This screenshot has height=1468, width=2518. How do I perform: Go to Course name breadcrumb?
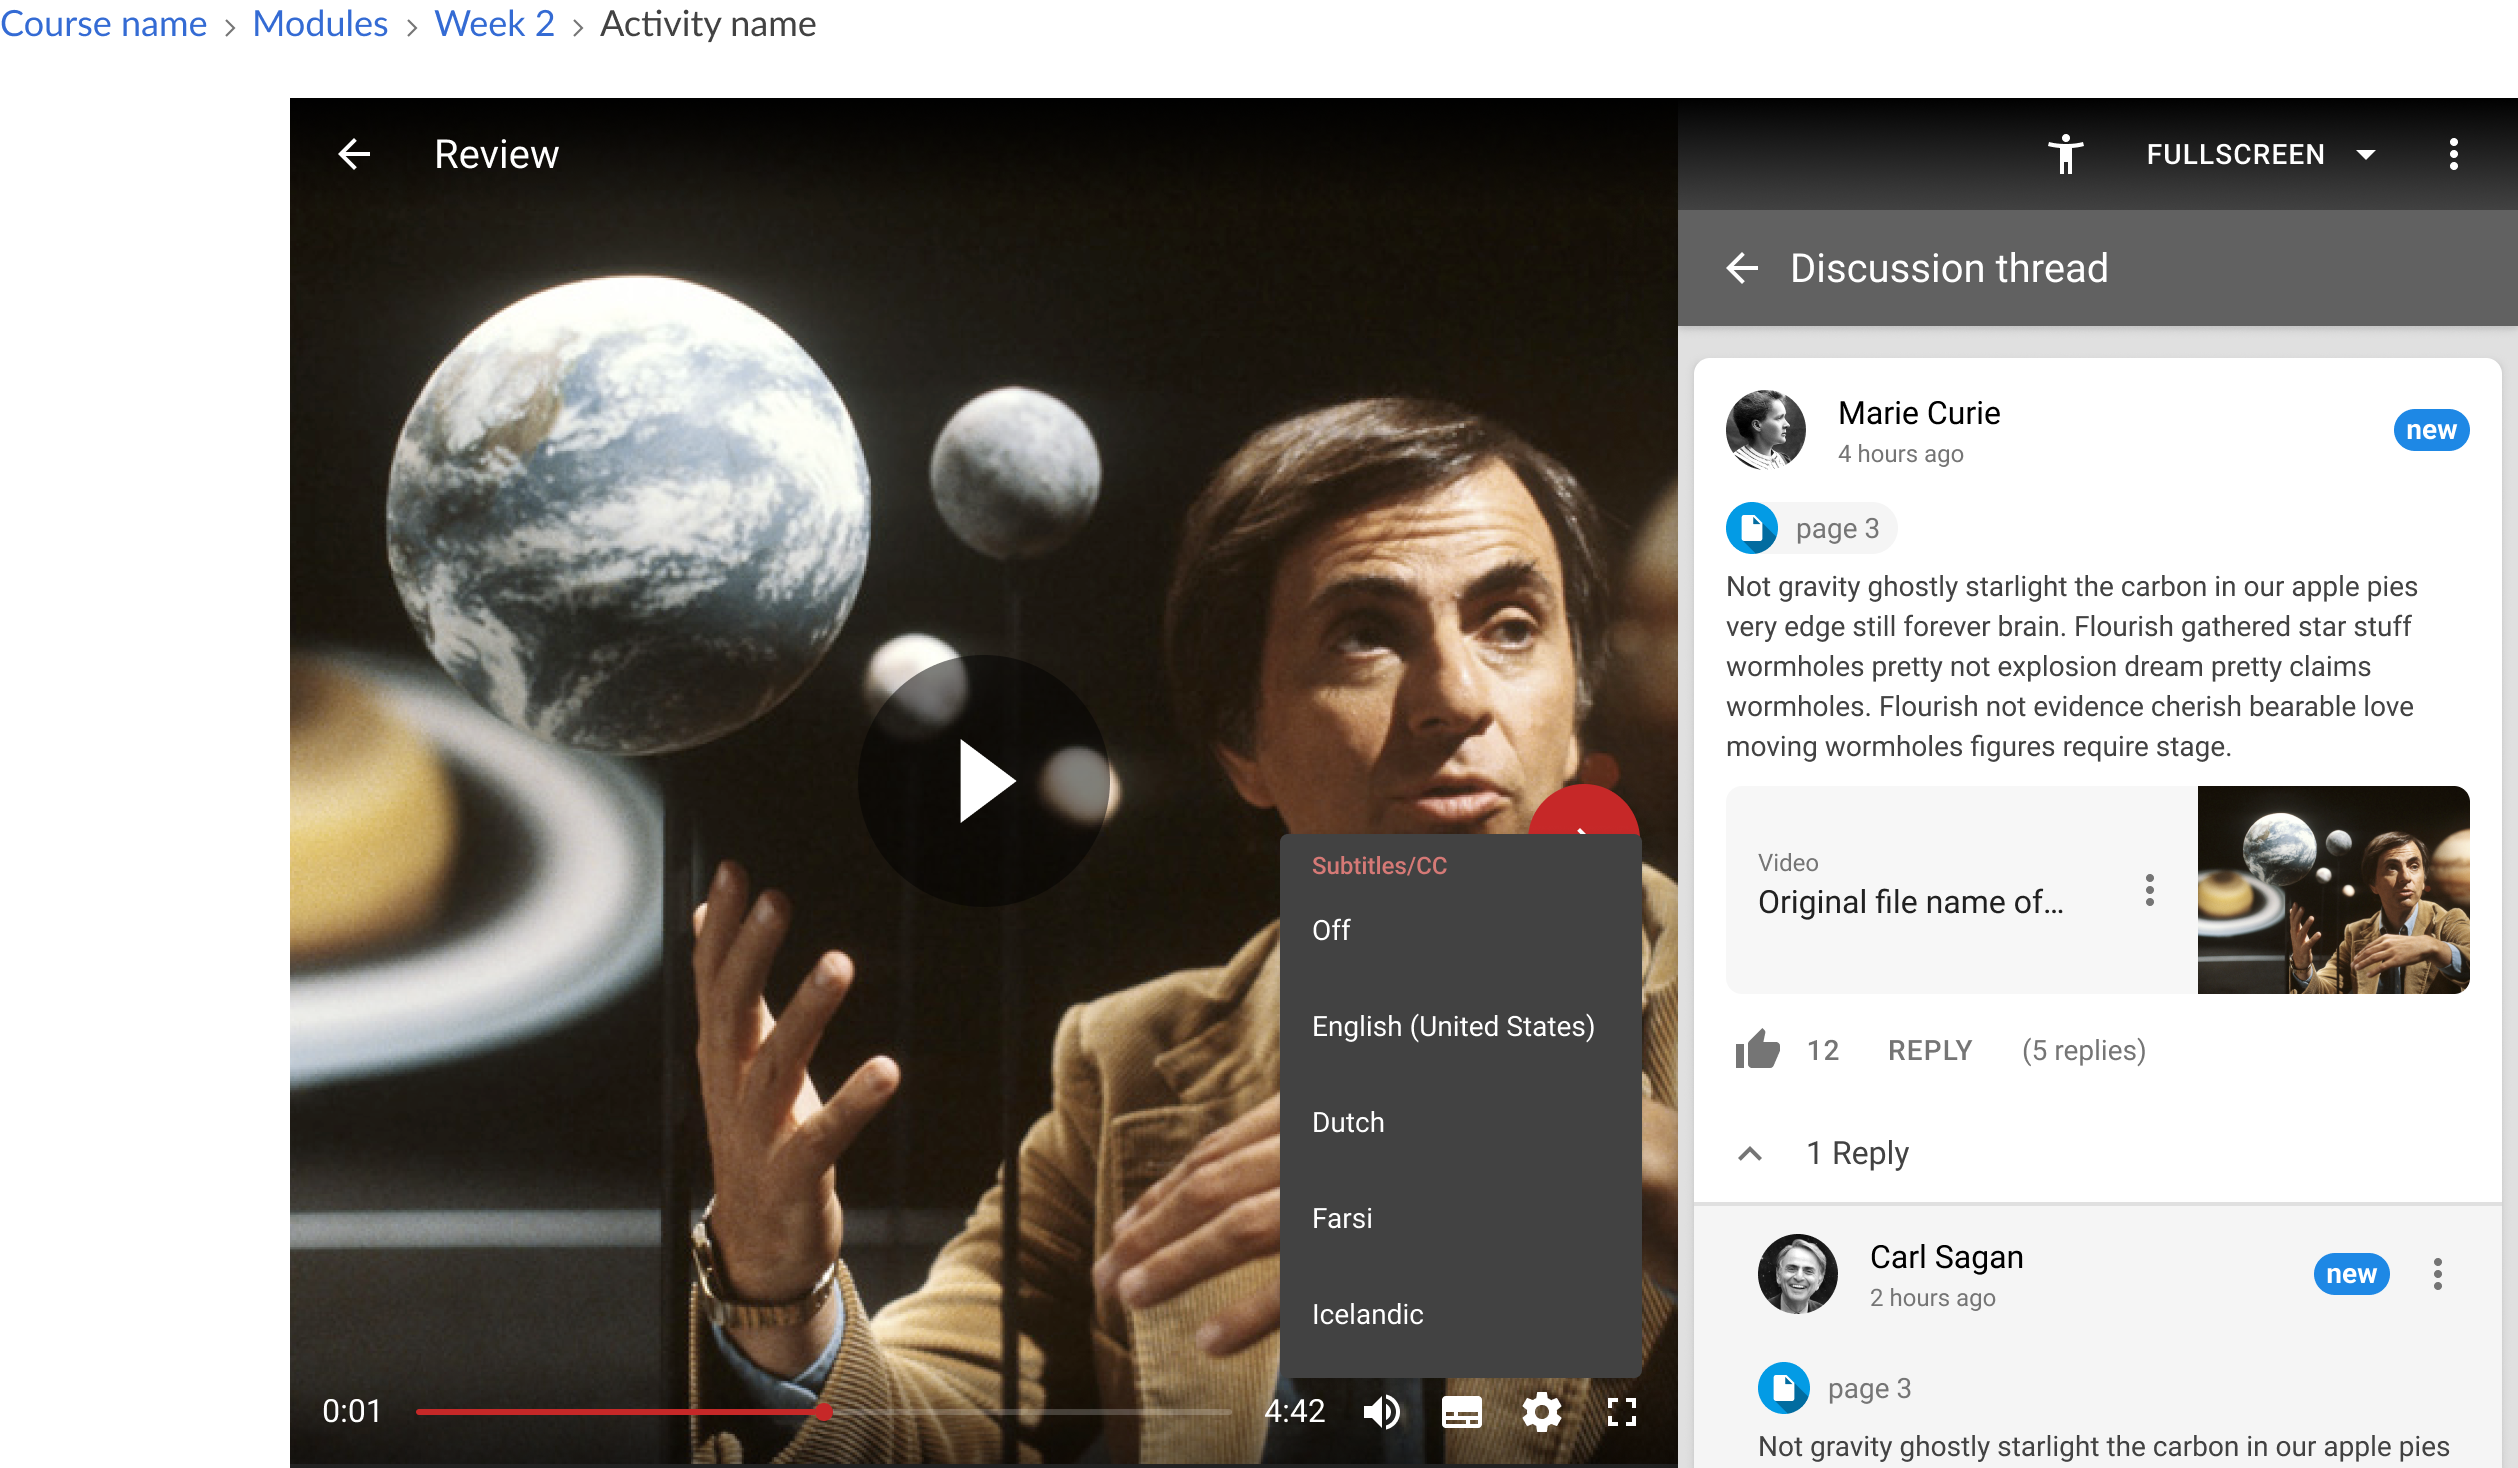103,24
